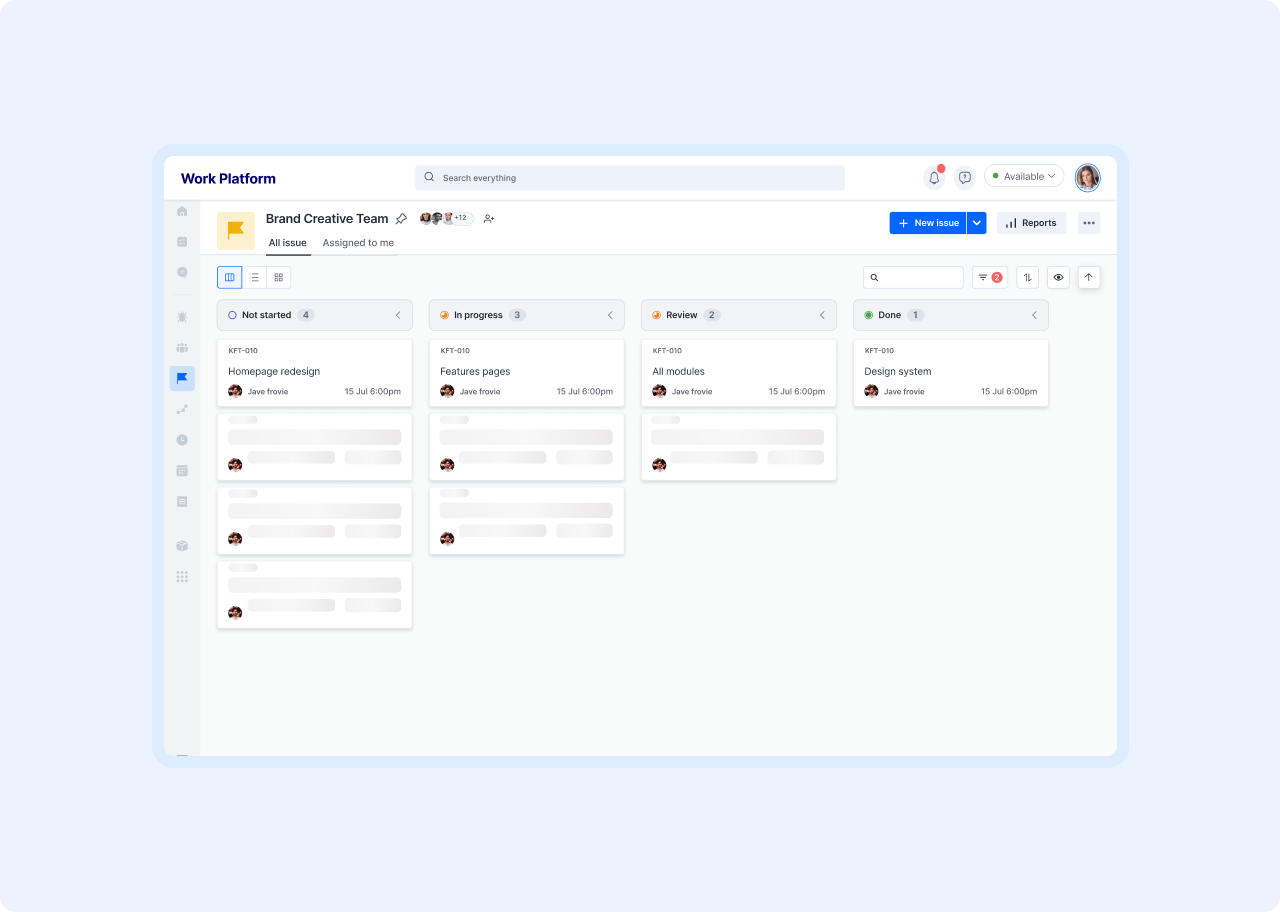Collapse the Not started column
This screenshot has height=912, width=1280.
click(398, 315)
